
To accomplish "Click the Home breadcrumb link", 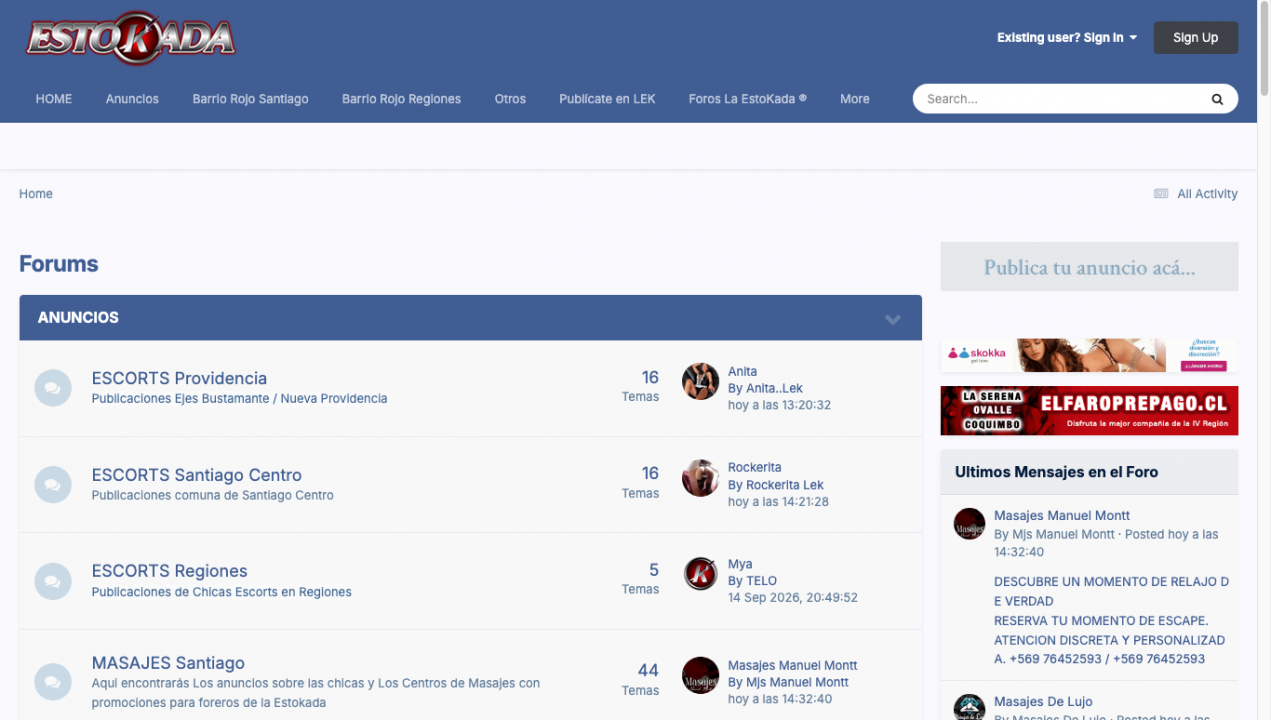I will [x=36, y=194].
